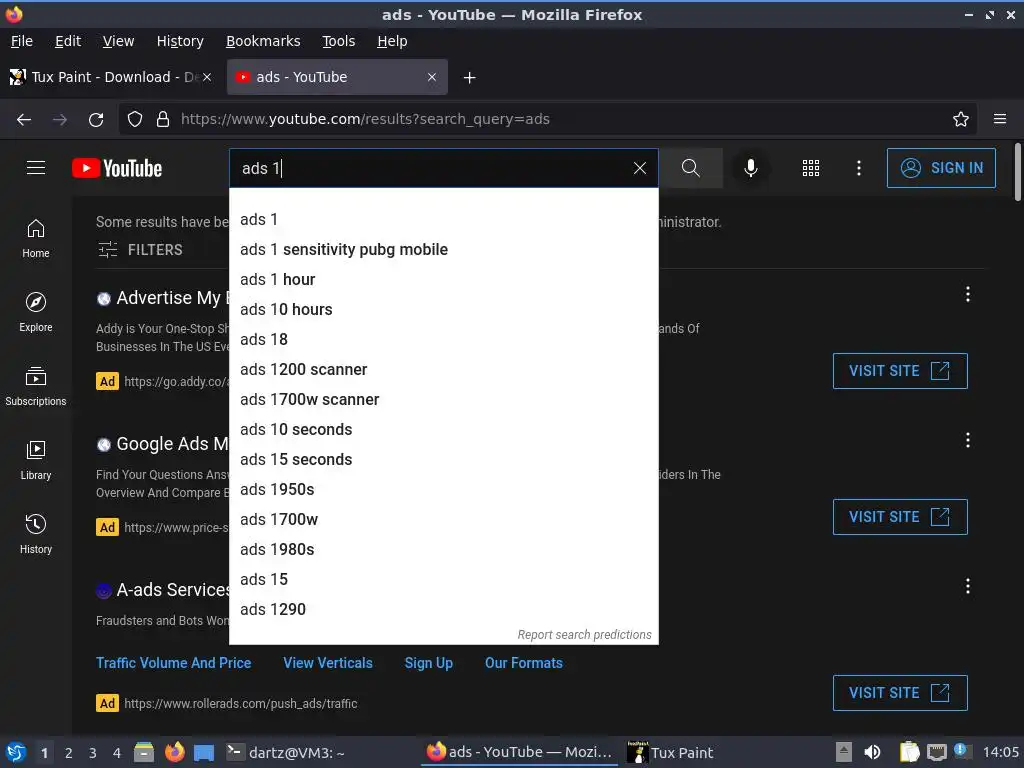Open the YouTube hamburger guide menu
The width and height of the screenshot is (1024, 768).
pyautogui.click(x=36, y=168)
